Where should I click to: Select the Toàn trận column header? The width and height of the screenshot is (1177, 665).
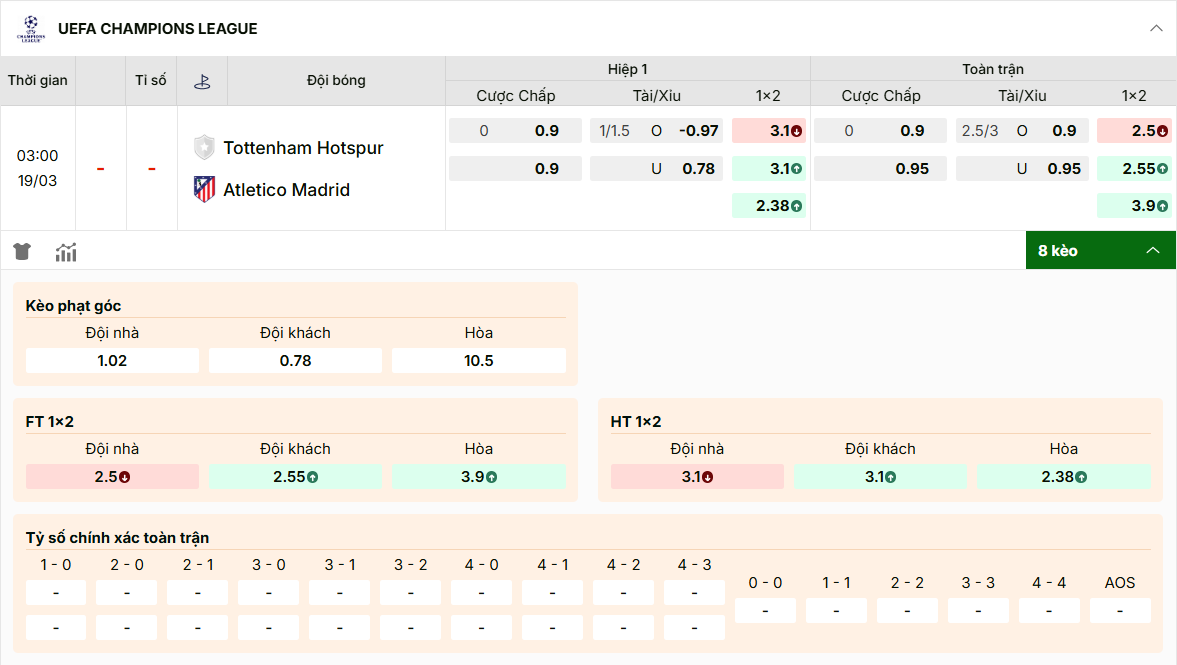click(992, 69)
